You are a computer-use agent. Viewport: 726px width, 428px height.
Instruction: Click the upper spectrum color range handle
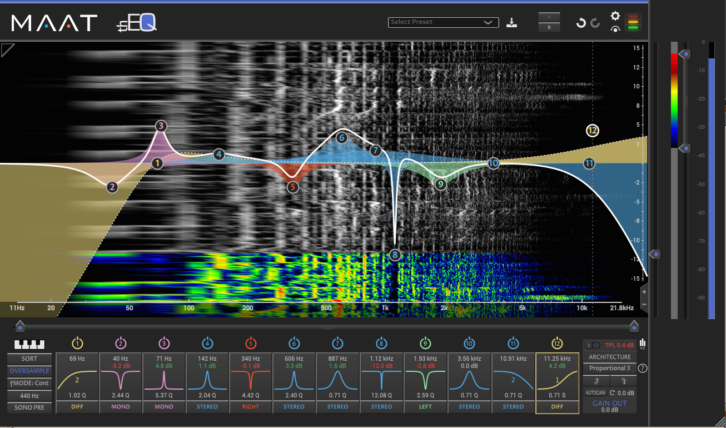pyautogui.click(x=685, y=54)
